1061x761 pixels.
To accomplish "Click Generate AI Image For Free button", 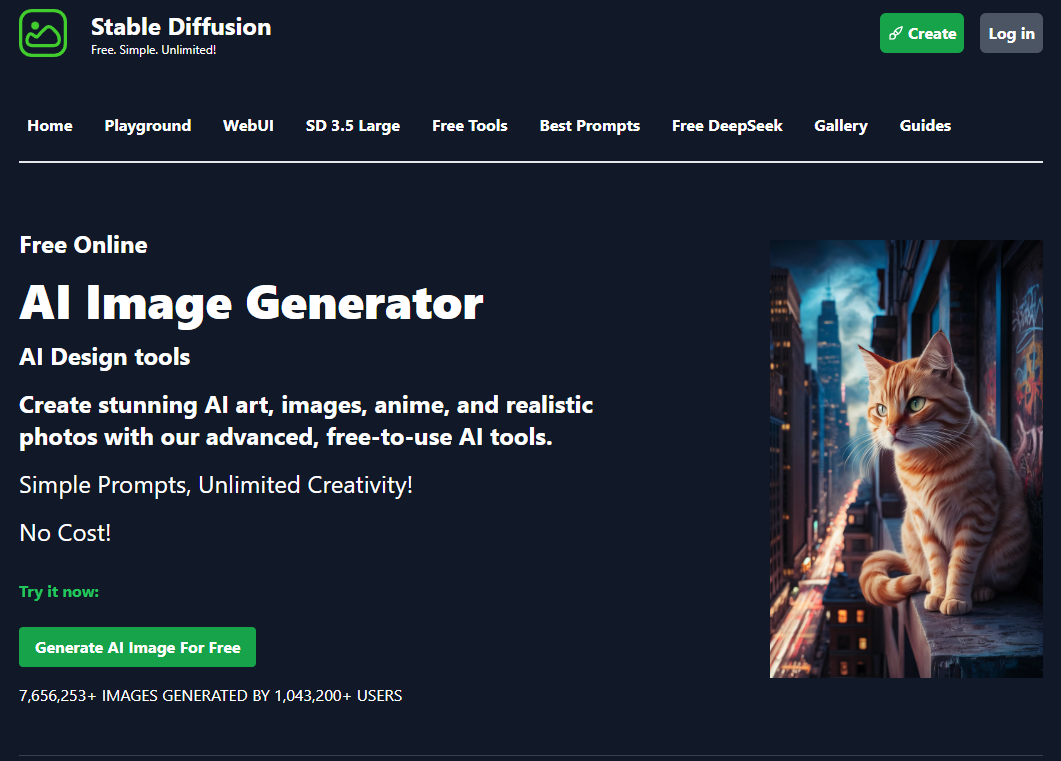I will point(137,647).
